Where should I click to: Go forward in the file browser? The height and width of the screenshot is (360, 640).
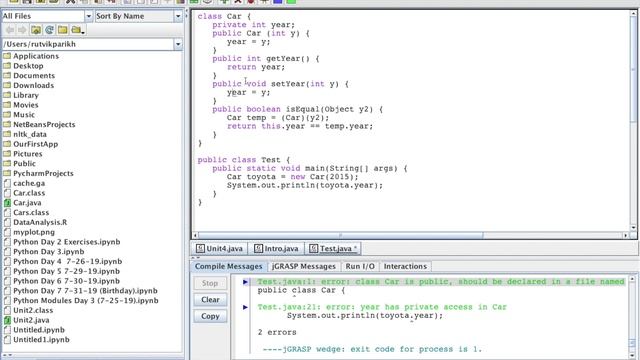pos(22,30)
